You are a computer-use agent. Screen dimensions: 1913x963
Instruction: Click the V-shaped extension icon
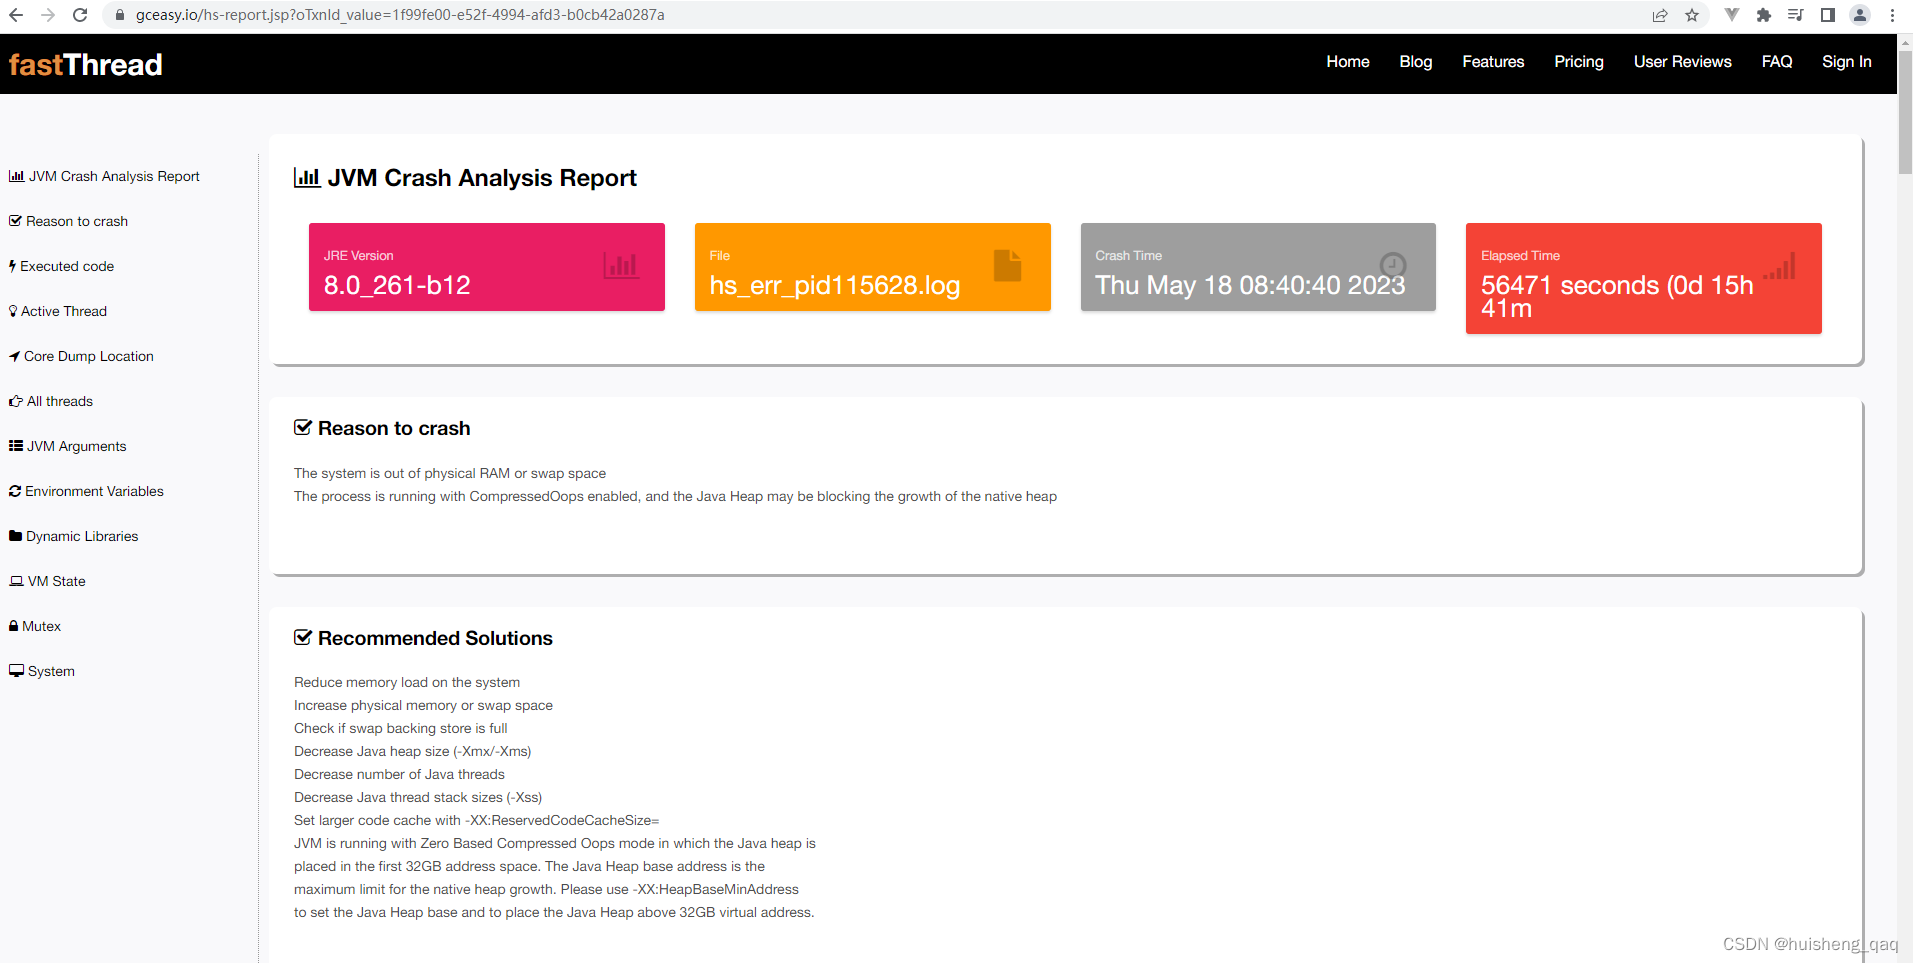click(1732, 15)
